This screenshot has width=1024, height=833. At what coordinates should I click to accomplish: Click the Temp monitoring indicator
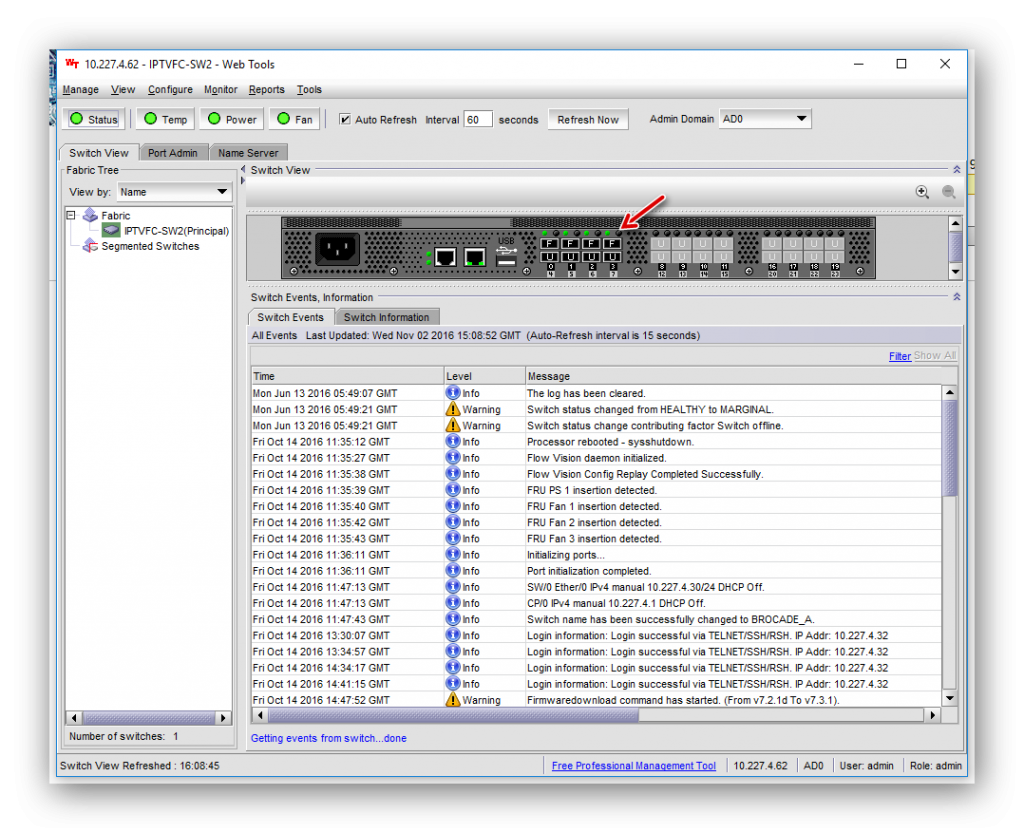coord(164,118)
